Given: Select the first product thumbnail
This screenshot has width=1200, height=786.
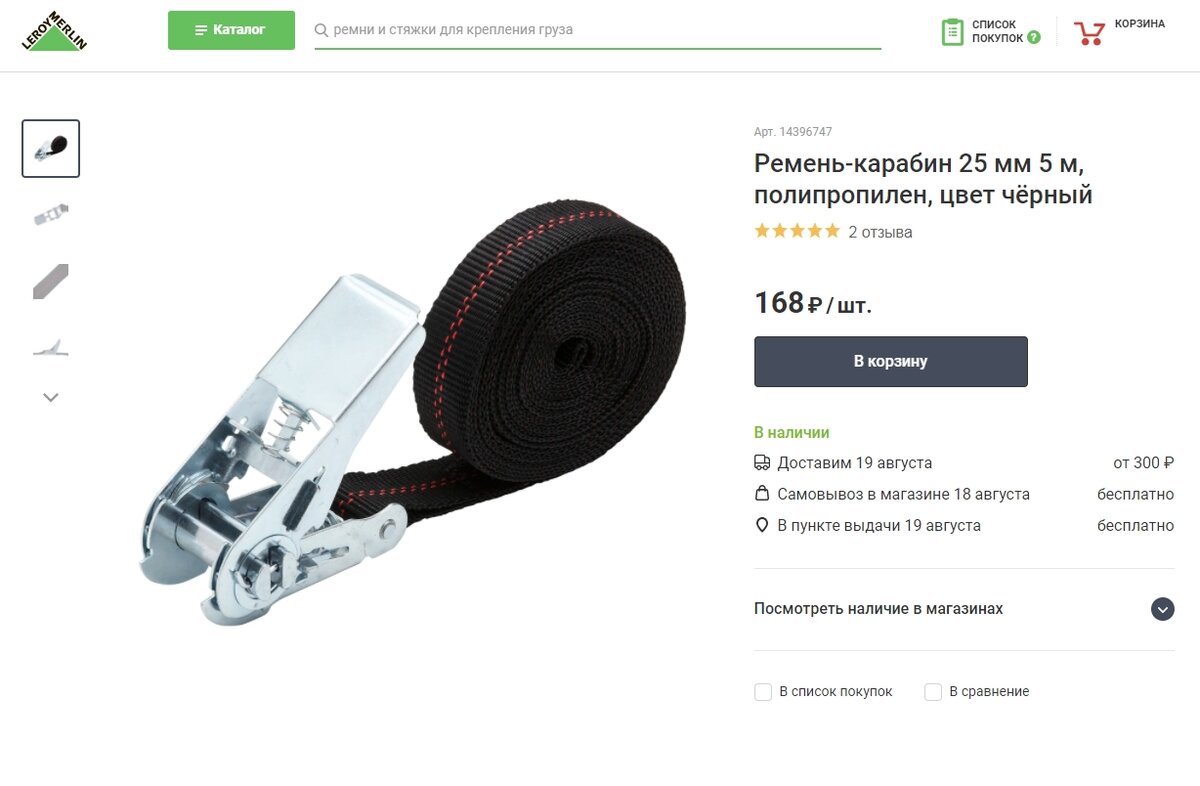Looking at the screenshot, I should tap(51, 149).
